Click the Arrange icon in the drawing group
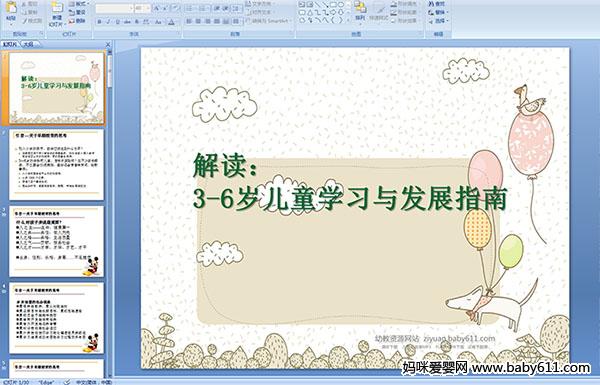600x385 pixels. (360, 10)
